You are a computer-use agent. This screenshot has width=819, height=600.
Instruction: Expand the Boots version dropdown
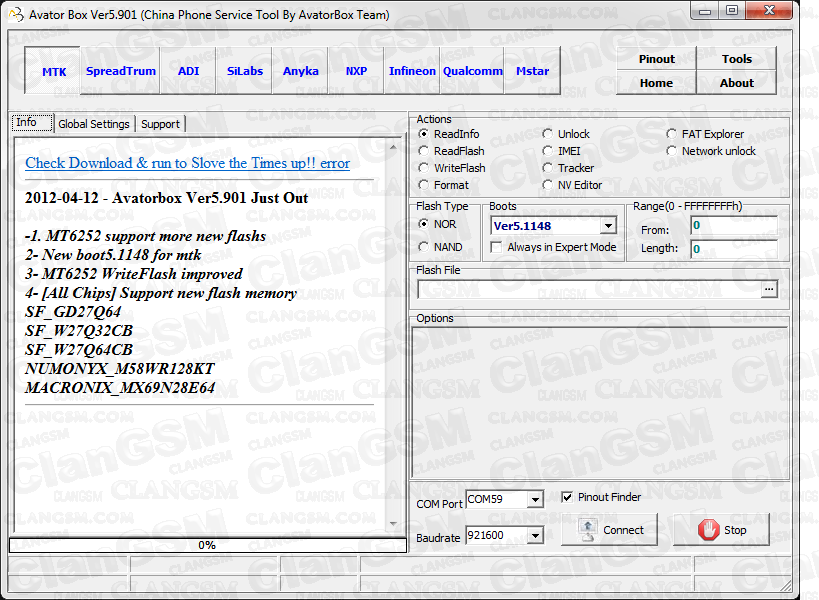coord(608,226)
